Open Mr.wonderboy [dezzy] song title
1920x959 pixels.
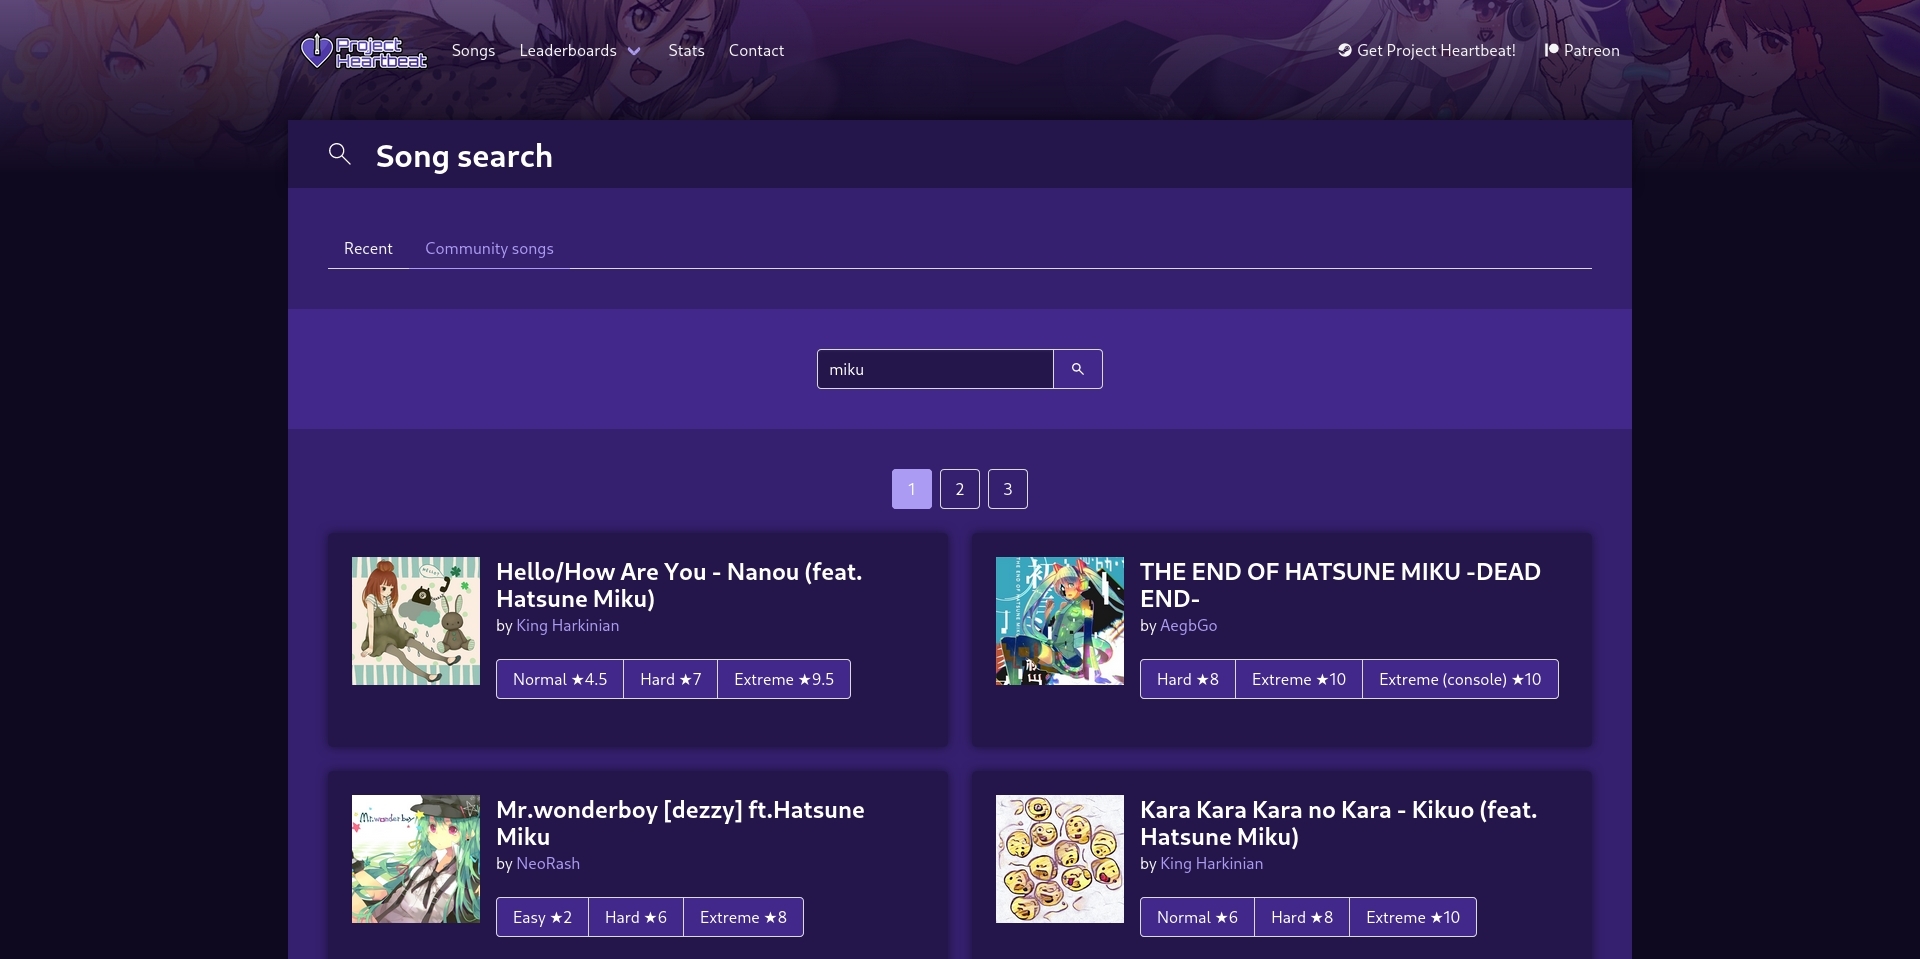coord(680,823)
